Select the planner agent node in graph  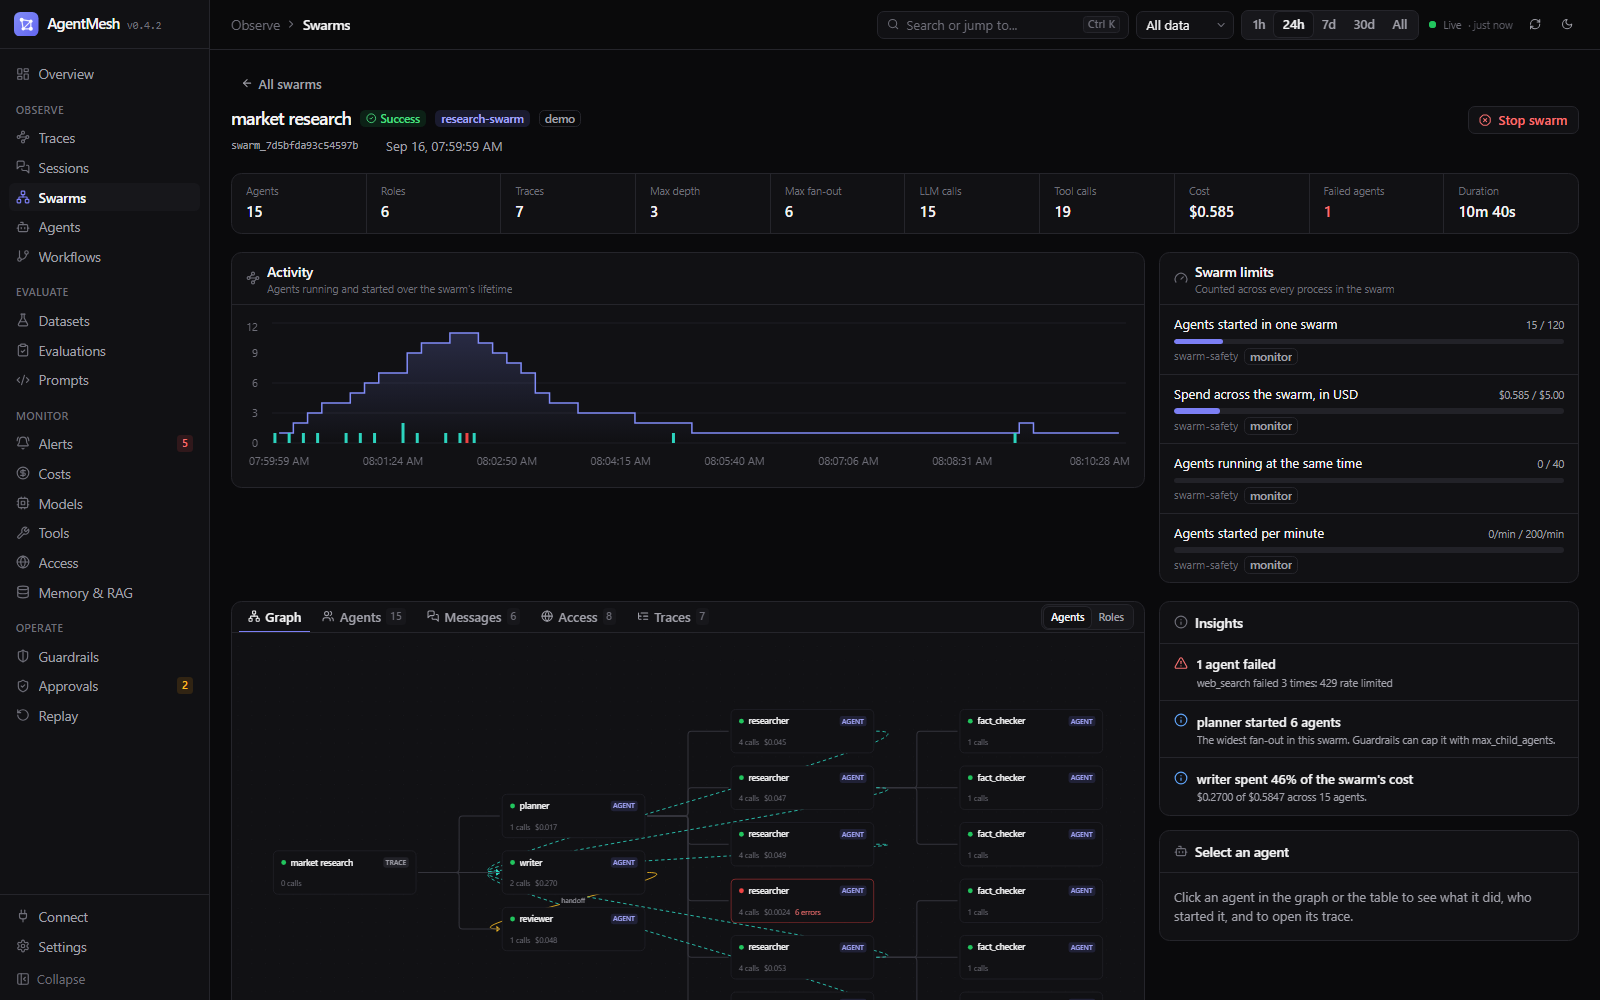573,816
